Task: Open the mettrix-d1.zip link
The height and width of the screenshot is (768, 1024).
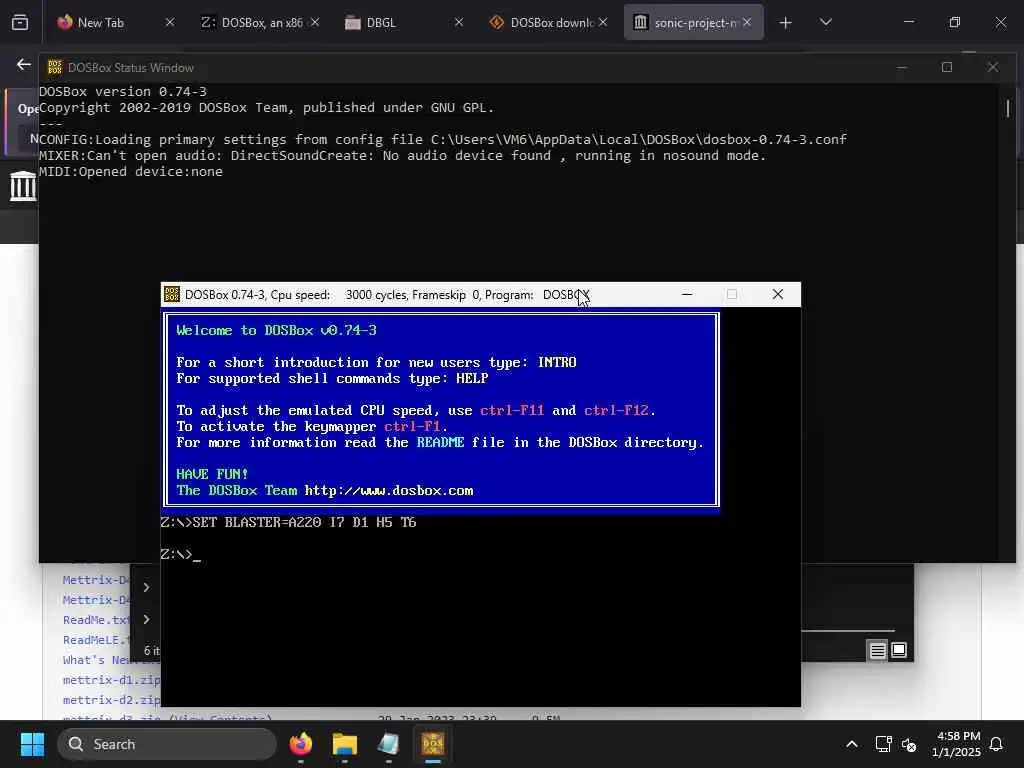Action: click(x=111, y=680)
